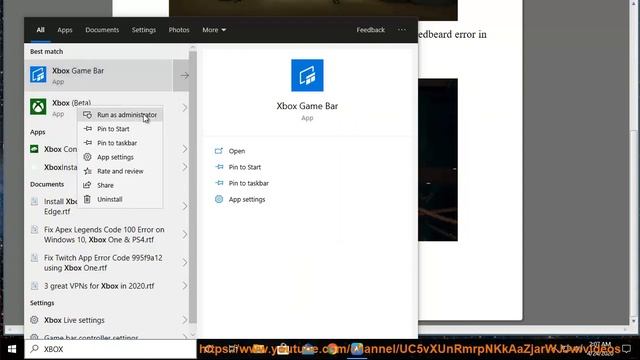Viewport: 640px width, 360px height.
Task: Click the Feedback link in search header
Action: [x=371, y=30]
